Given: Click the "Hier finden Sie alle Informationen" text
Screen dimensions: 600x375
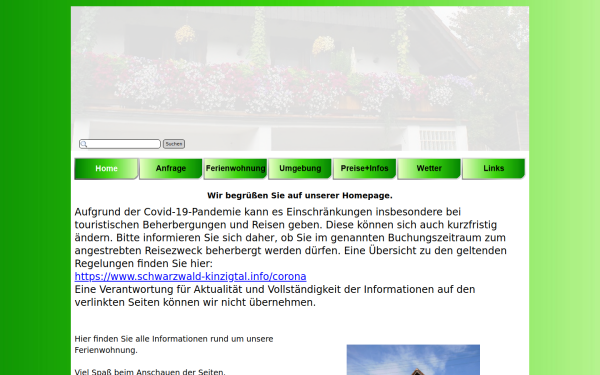Looking at the screenshot, I should 174,344.
